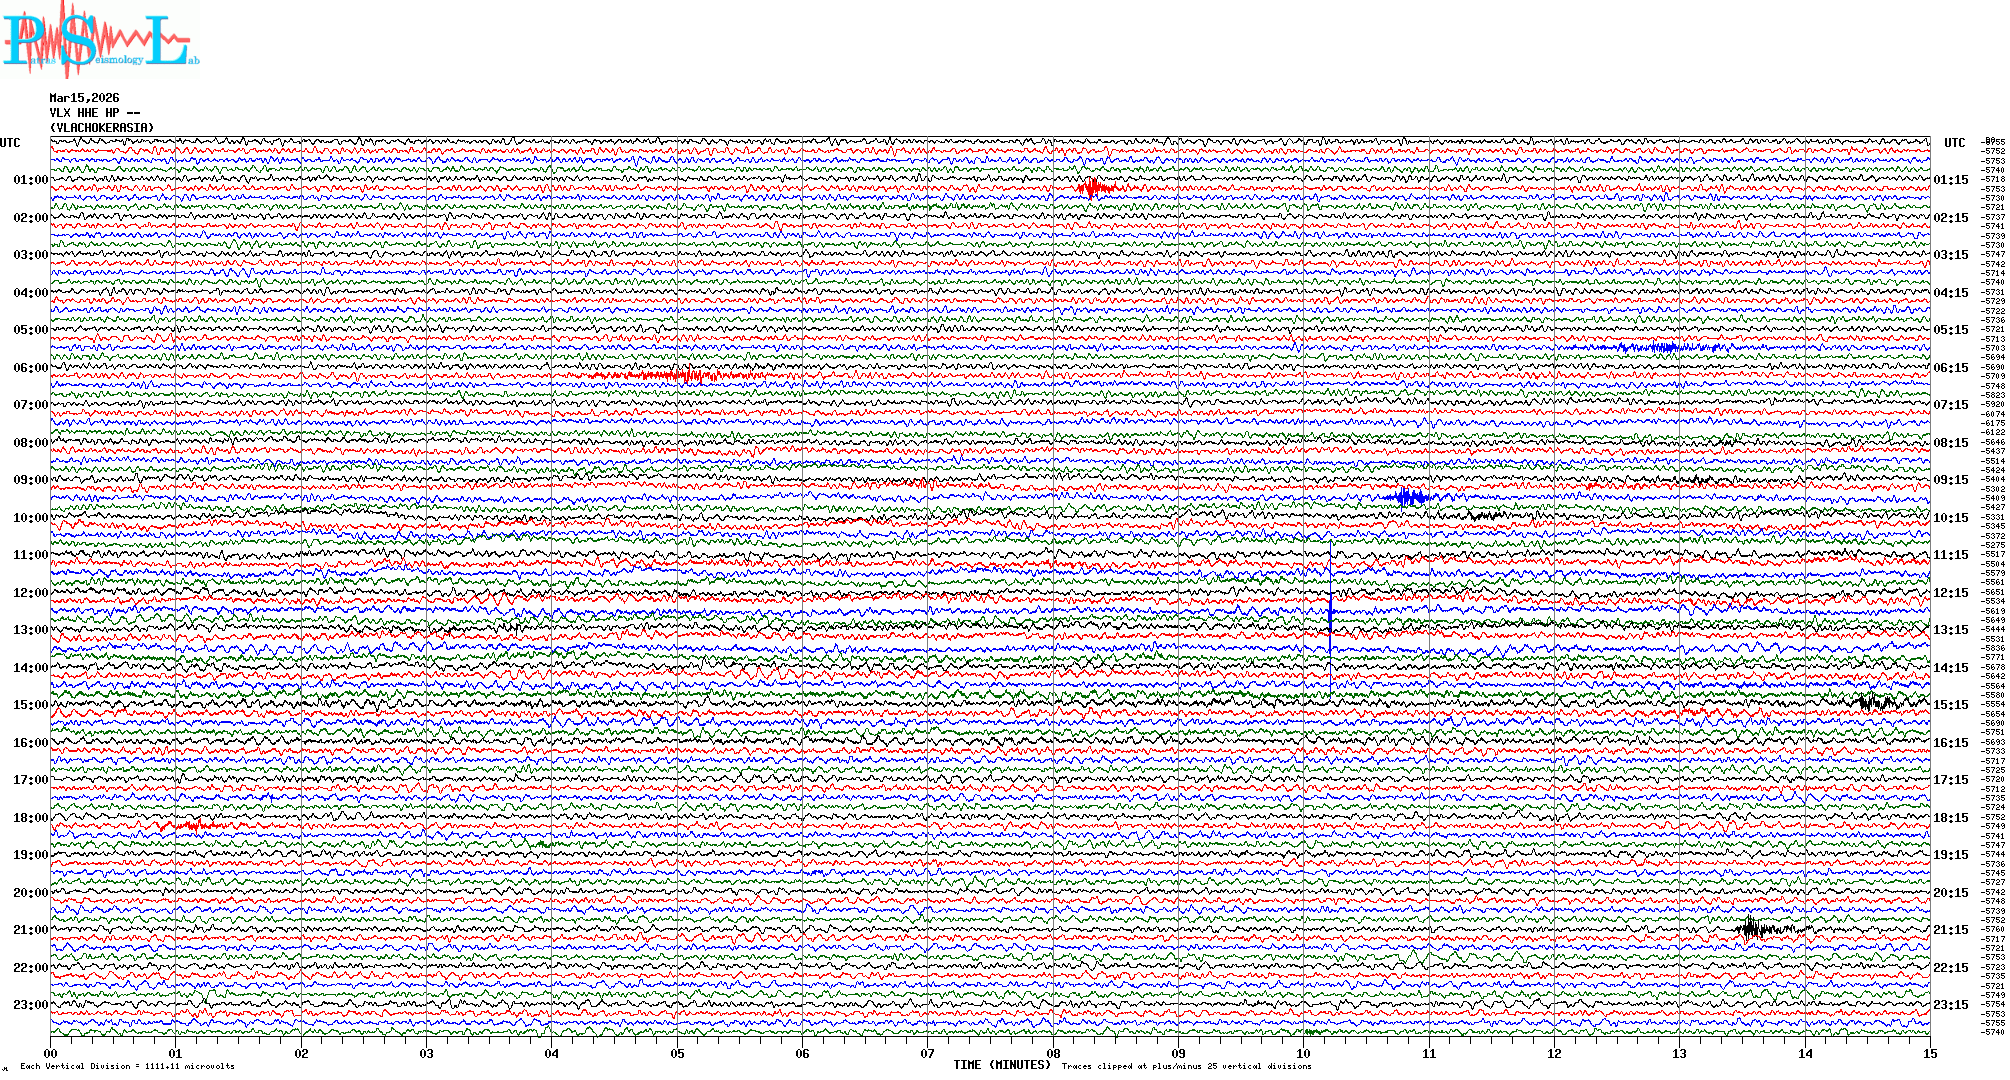Viewport: 2010px width, 1080px height.
Task: Click the Mar15,2026 date label
Action: [84, 98]
